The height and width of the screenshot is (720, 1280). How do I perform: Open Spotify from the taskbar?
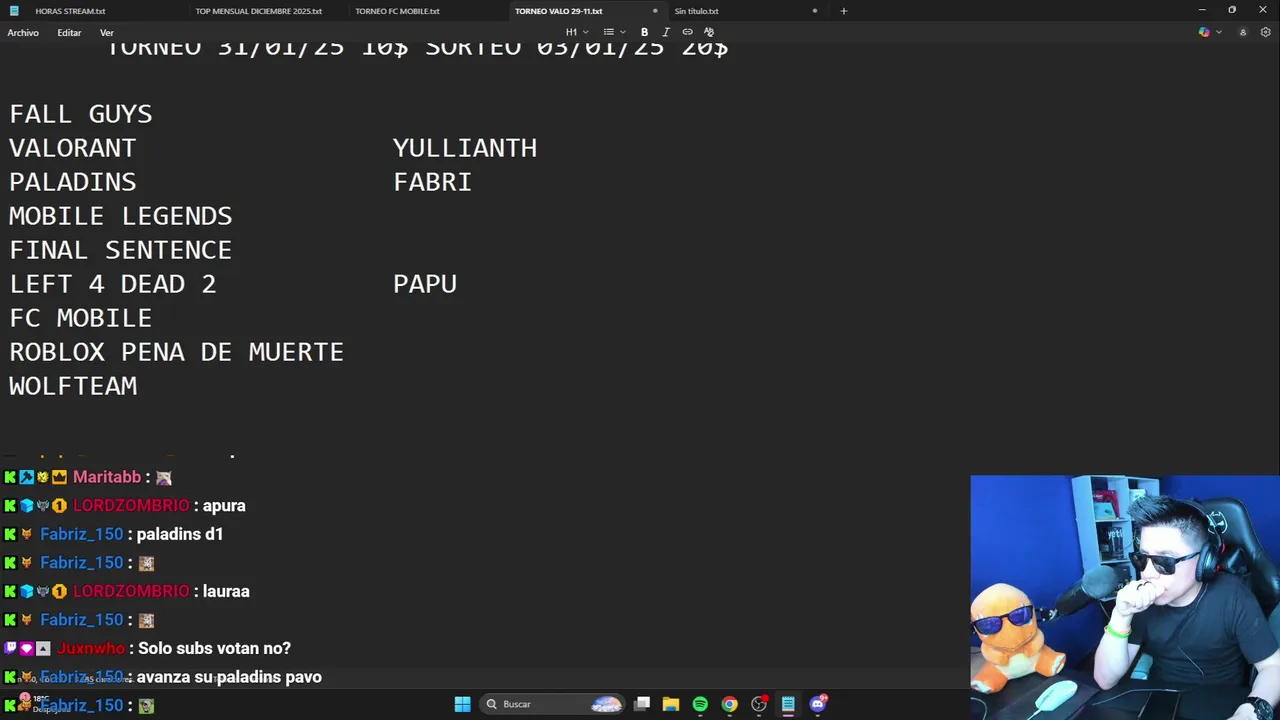point(700,704)
